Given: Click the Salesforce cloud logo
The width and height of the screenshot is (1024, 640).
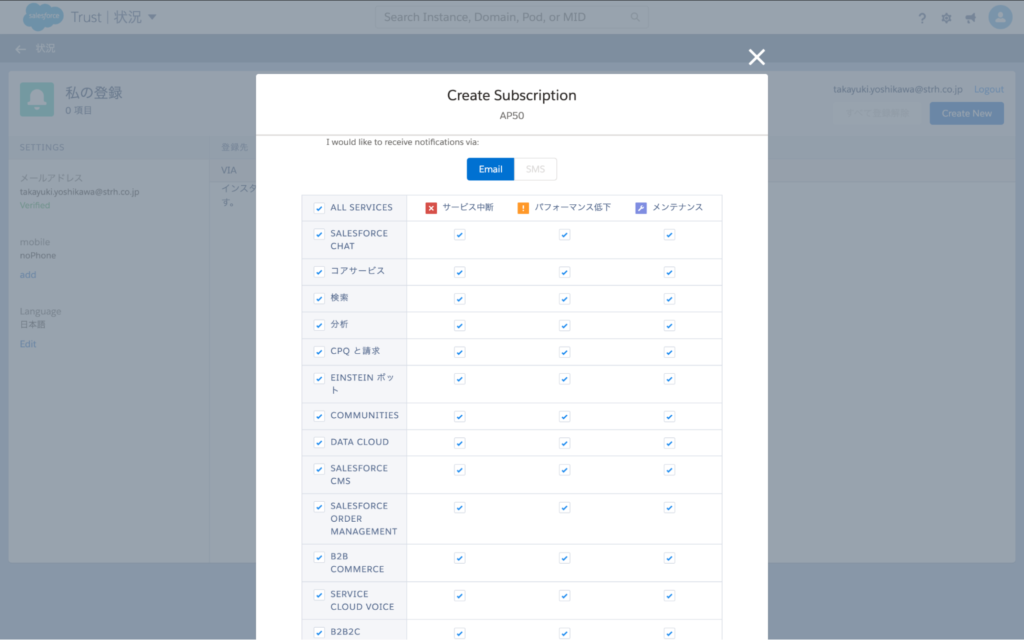Looking at the screenshot, I should pyautogui.click(x=43, y=16).
